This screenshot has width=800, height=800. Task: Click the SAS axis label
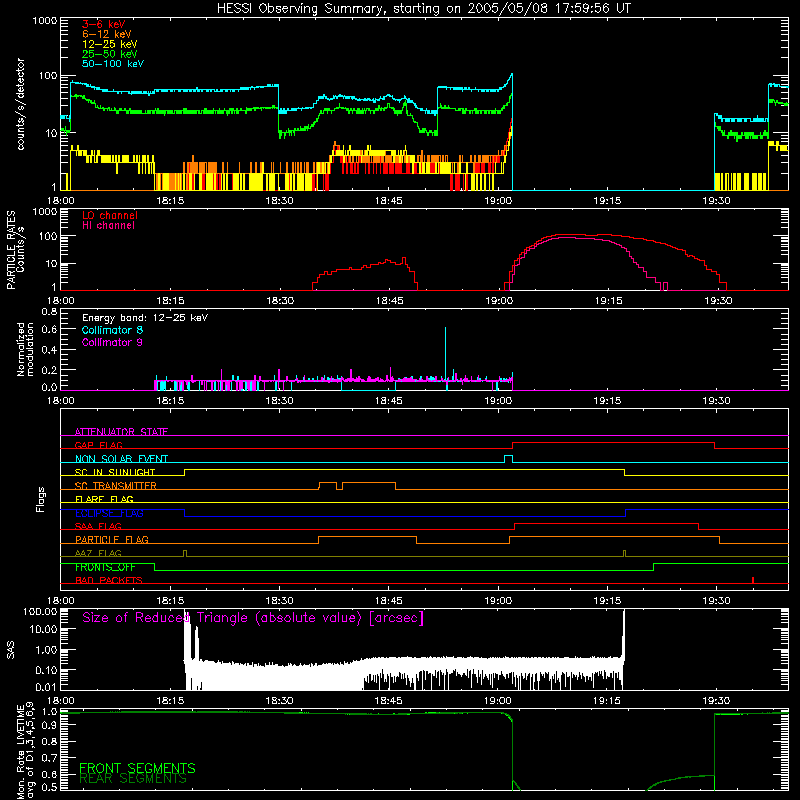[x=11, y=650]
